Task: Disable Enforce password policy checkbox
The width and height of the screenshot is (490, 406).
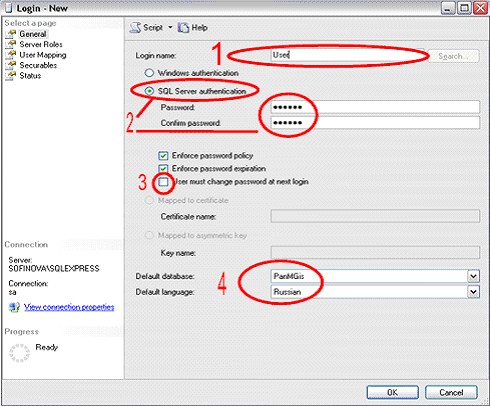Action: pos(163,155)
